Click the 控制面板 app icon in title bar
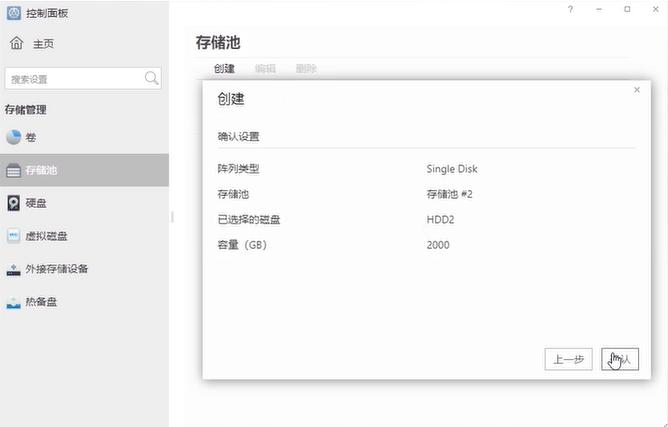This screenshot has width=668, height=427. point(13,13)
